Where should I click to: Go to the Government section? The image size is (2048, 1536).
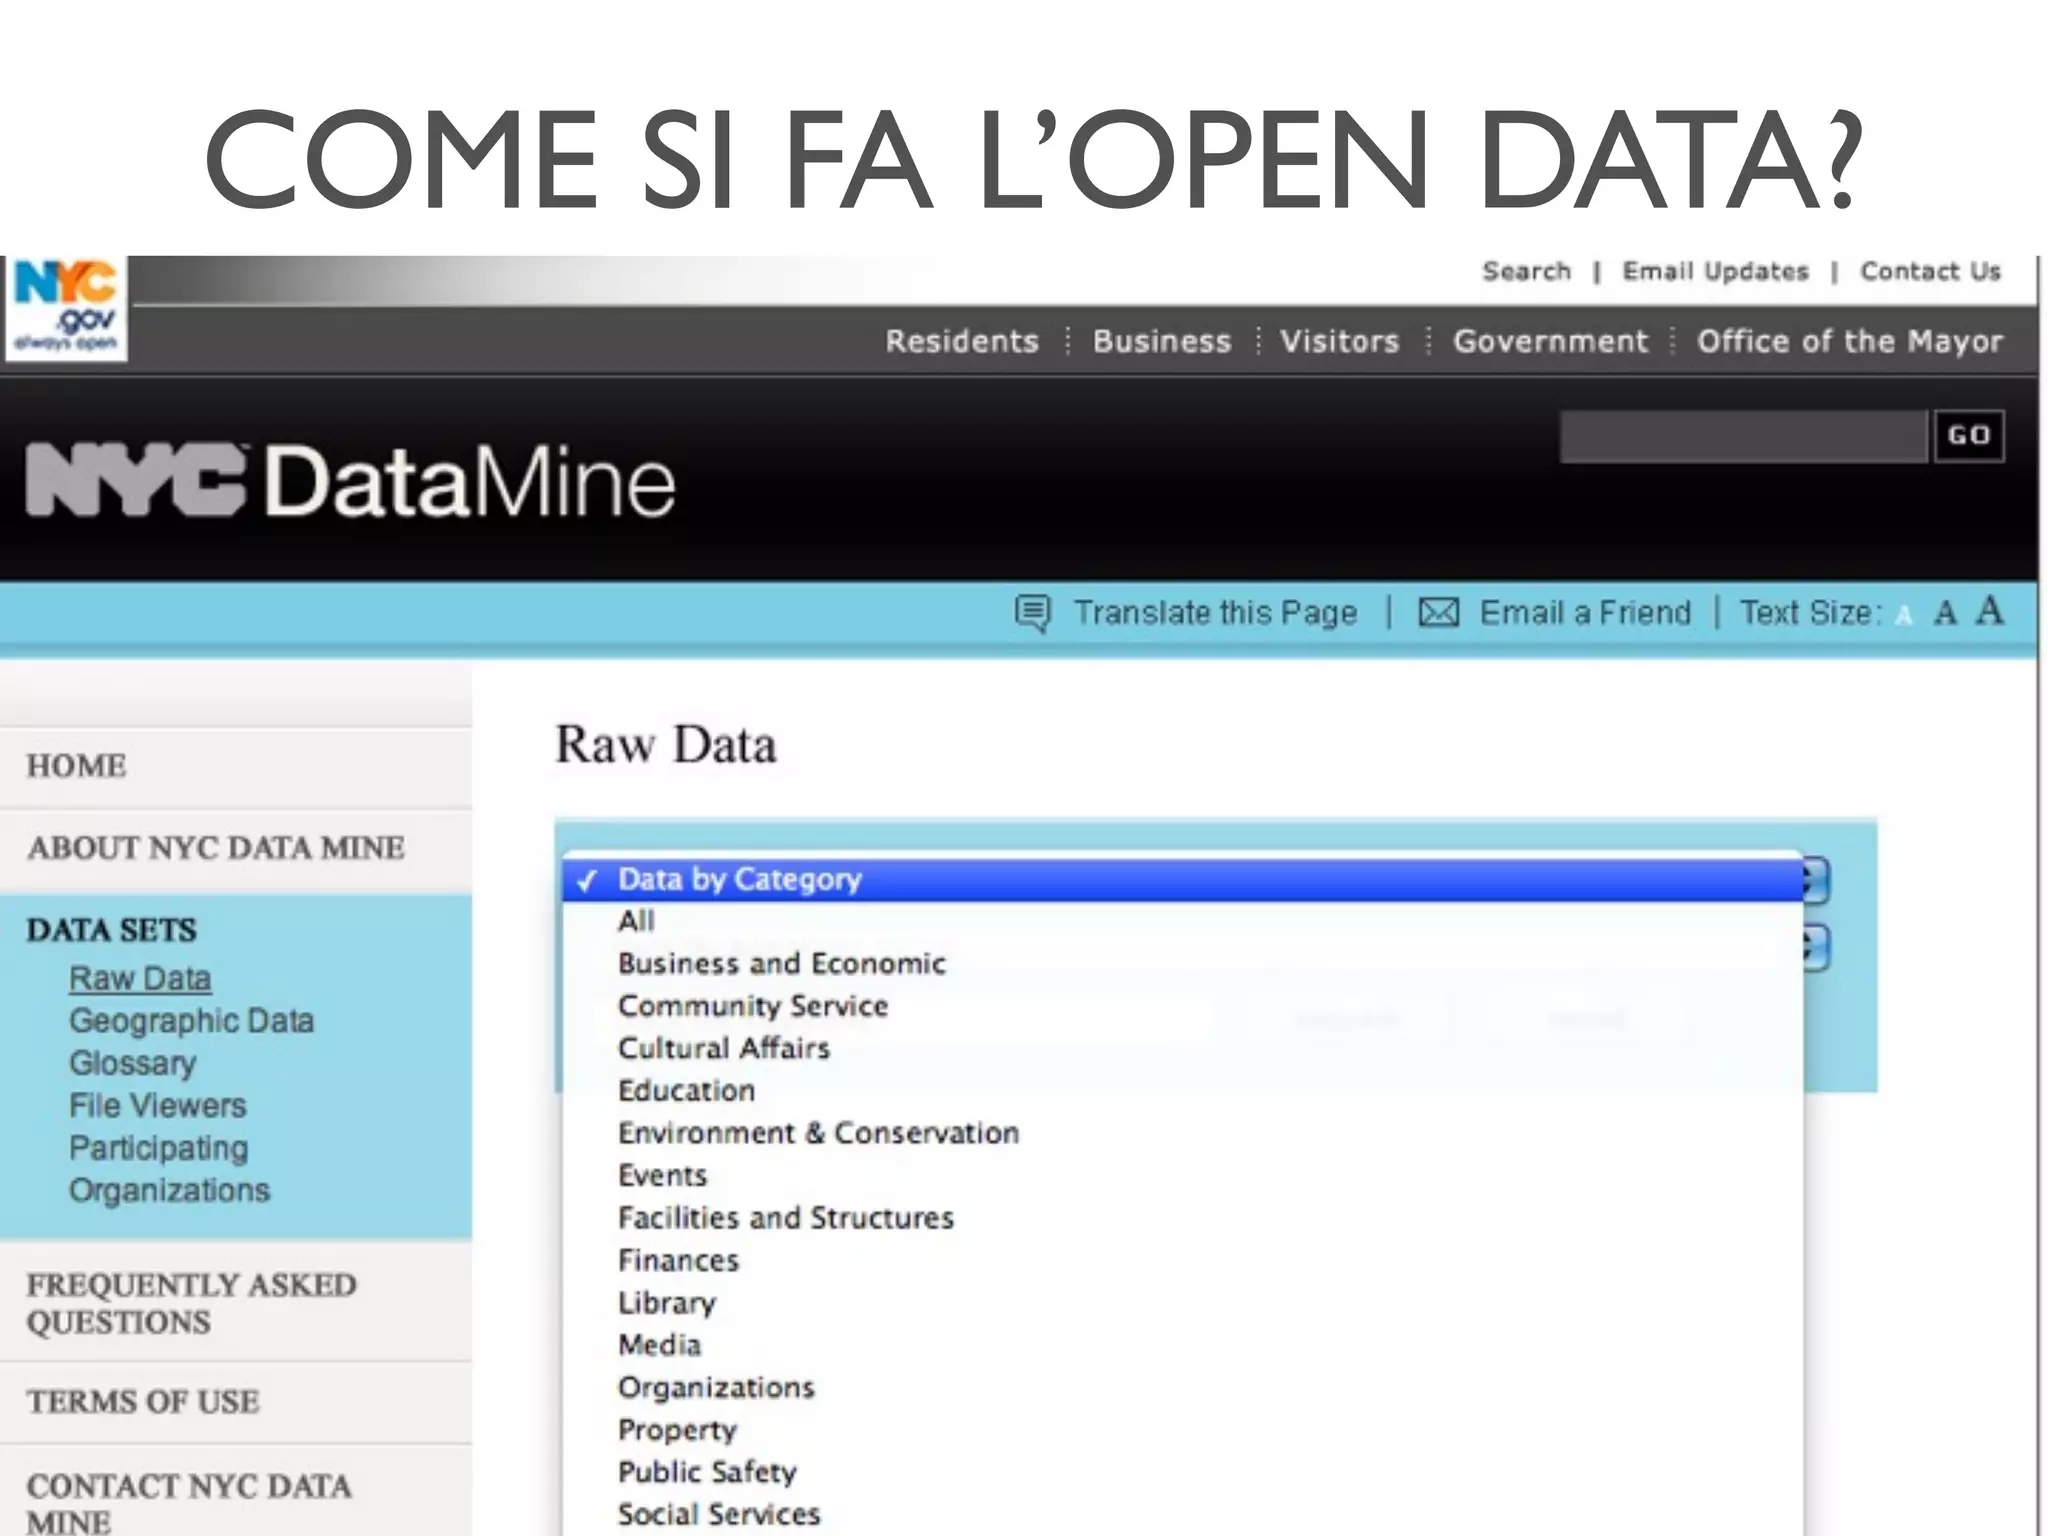1551,342
